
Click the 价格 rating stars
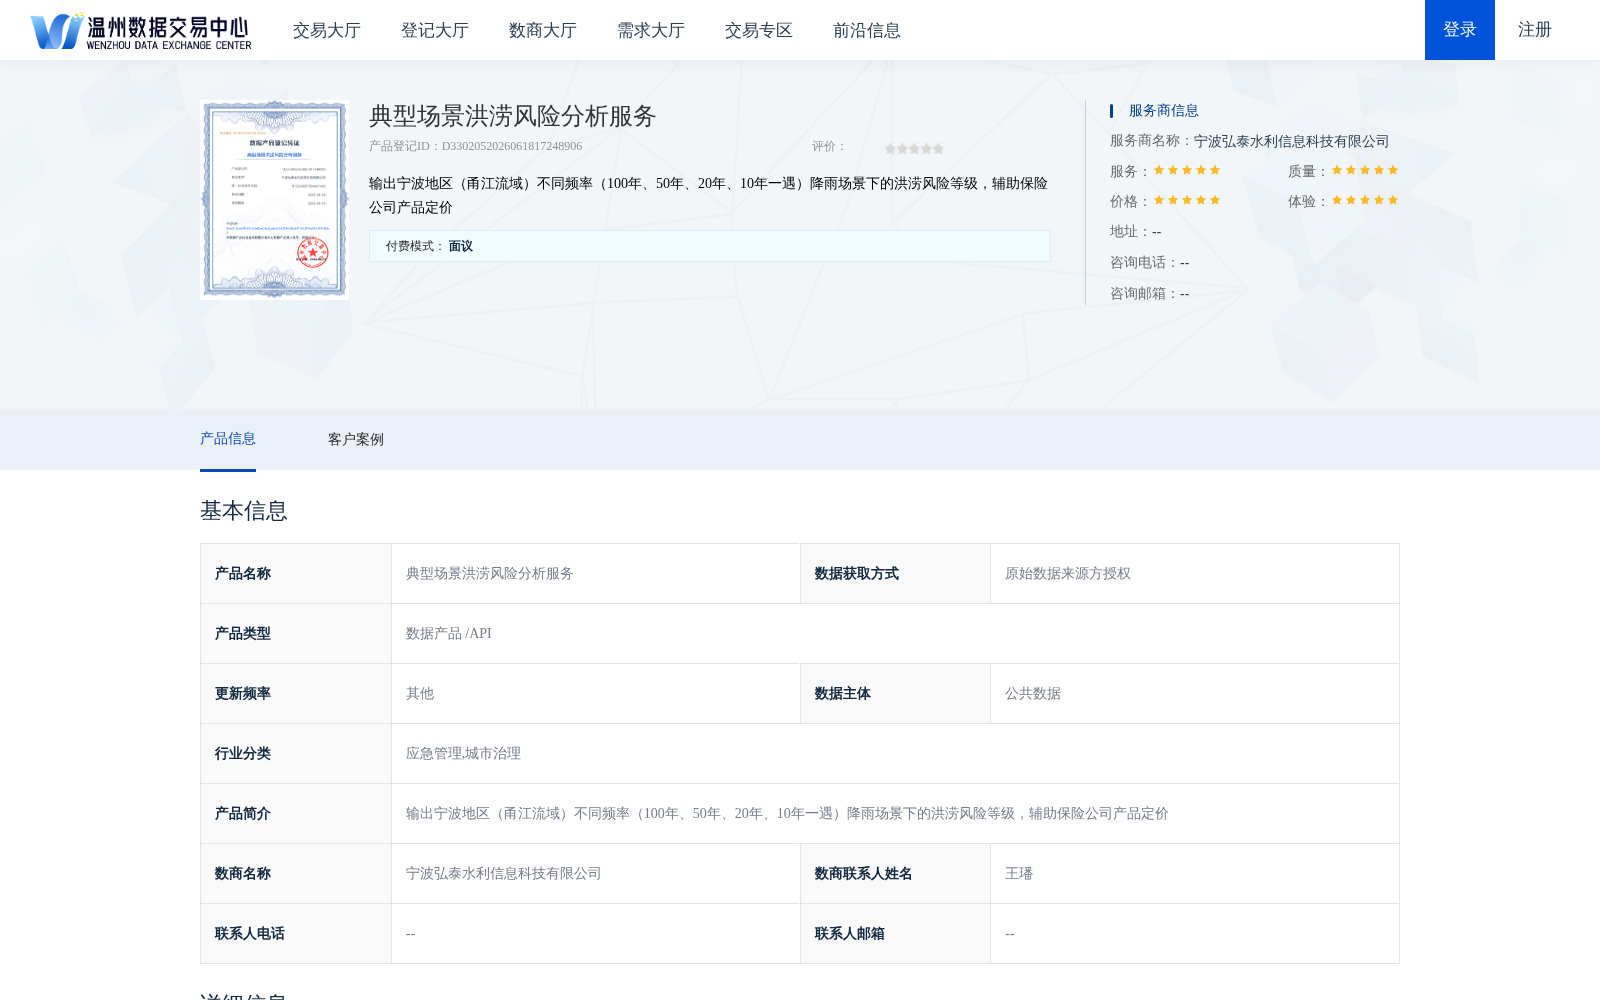click(1187, 201)
